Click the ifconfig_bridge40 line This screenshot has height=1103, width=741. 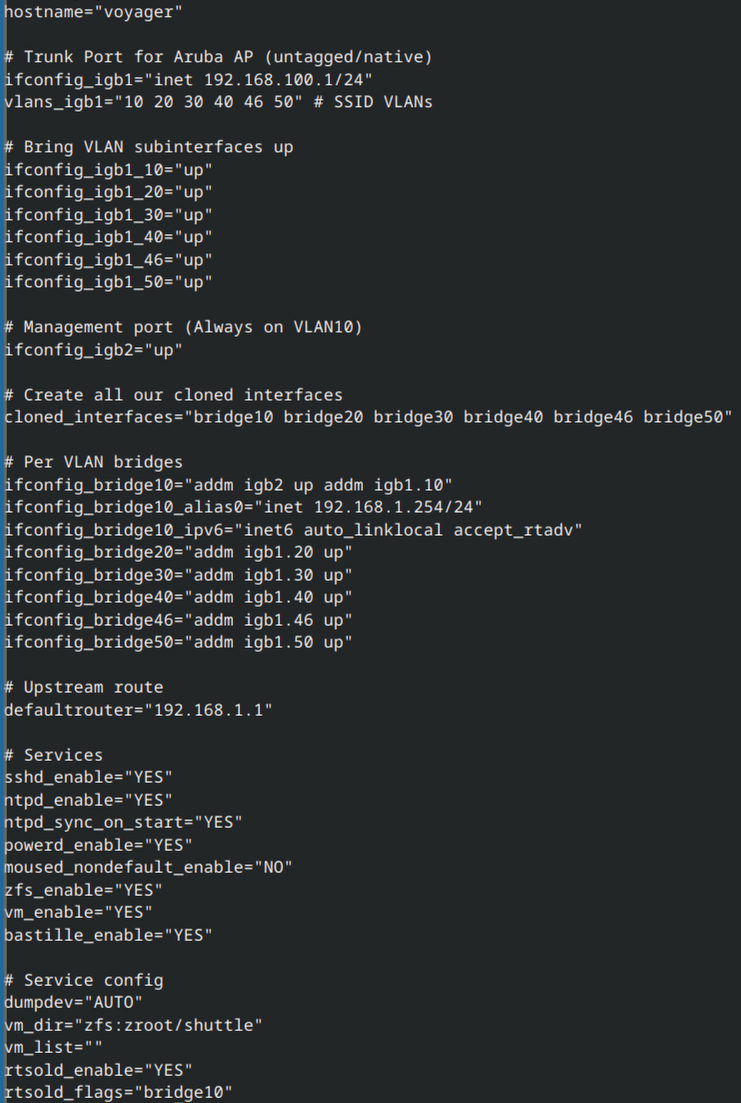coord(178,597)
